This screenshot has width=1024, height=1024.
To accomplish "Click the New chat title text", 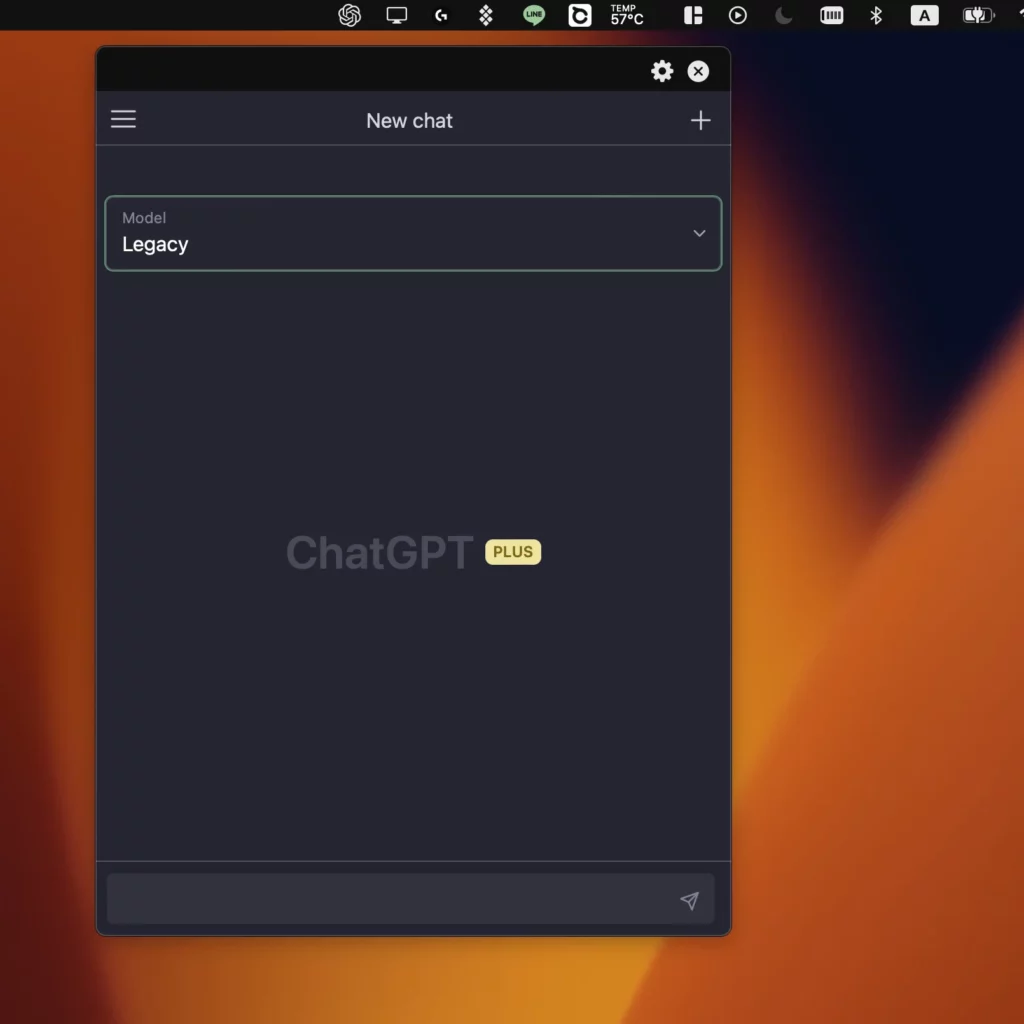I will click(x=409, y=121).
